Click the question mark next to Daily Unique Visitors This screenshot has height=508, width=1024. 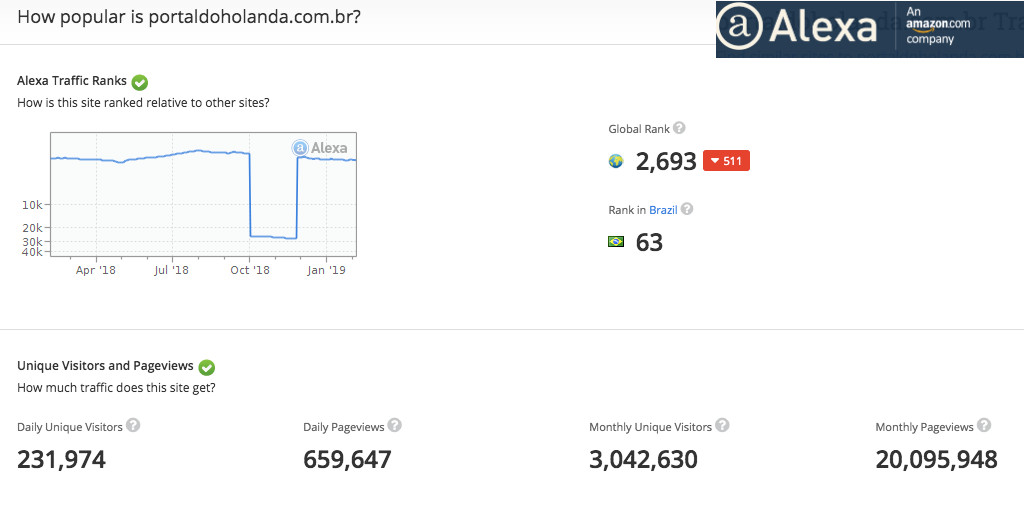[133, 425]
